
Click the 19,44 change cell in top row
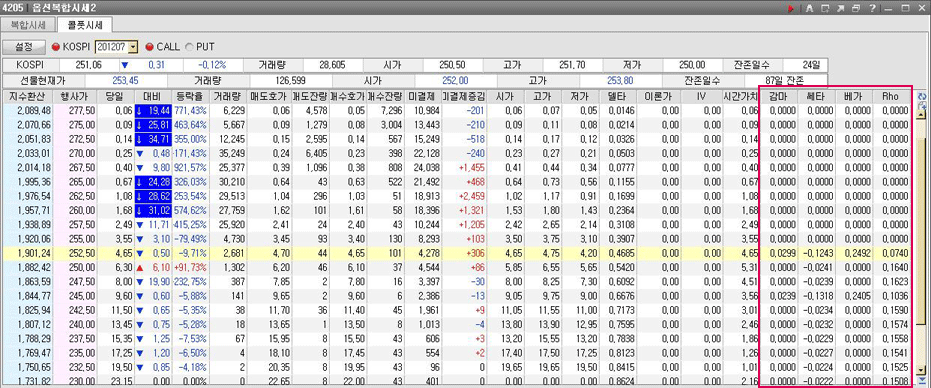point(153,110)
